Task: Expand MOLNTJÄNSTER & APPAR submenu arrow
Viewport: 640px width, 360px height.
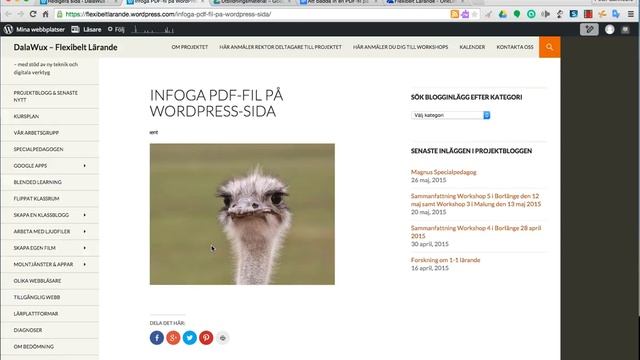Action: tap(84, 264)
